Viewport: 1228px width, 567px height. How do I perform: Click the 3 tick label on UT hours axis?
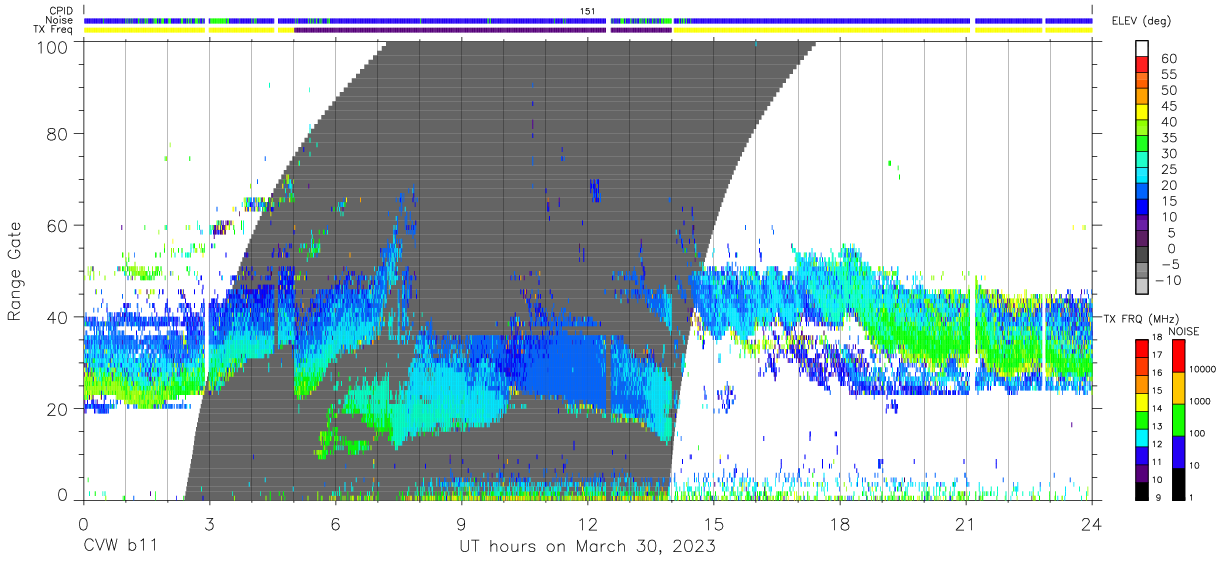(x=209, y=523)
